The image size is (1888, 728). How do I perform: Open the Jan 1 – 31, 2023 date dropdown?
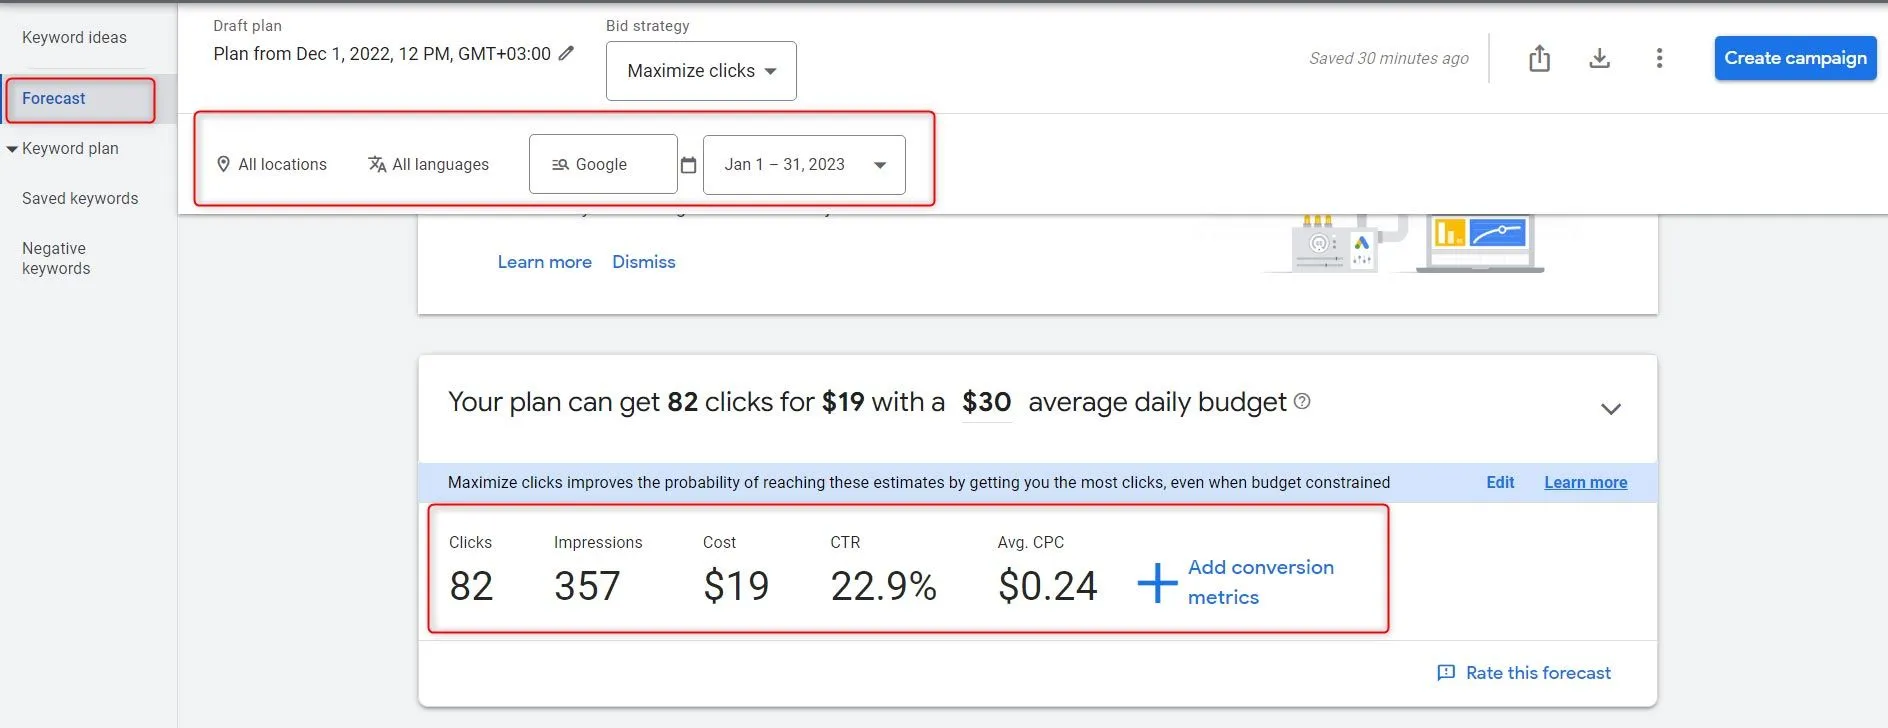point(804,165)
